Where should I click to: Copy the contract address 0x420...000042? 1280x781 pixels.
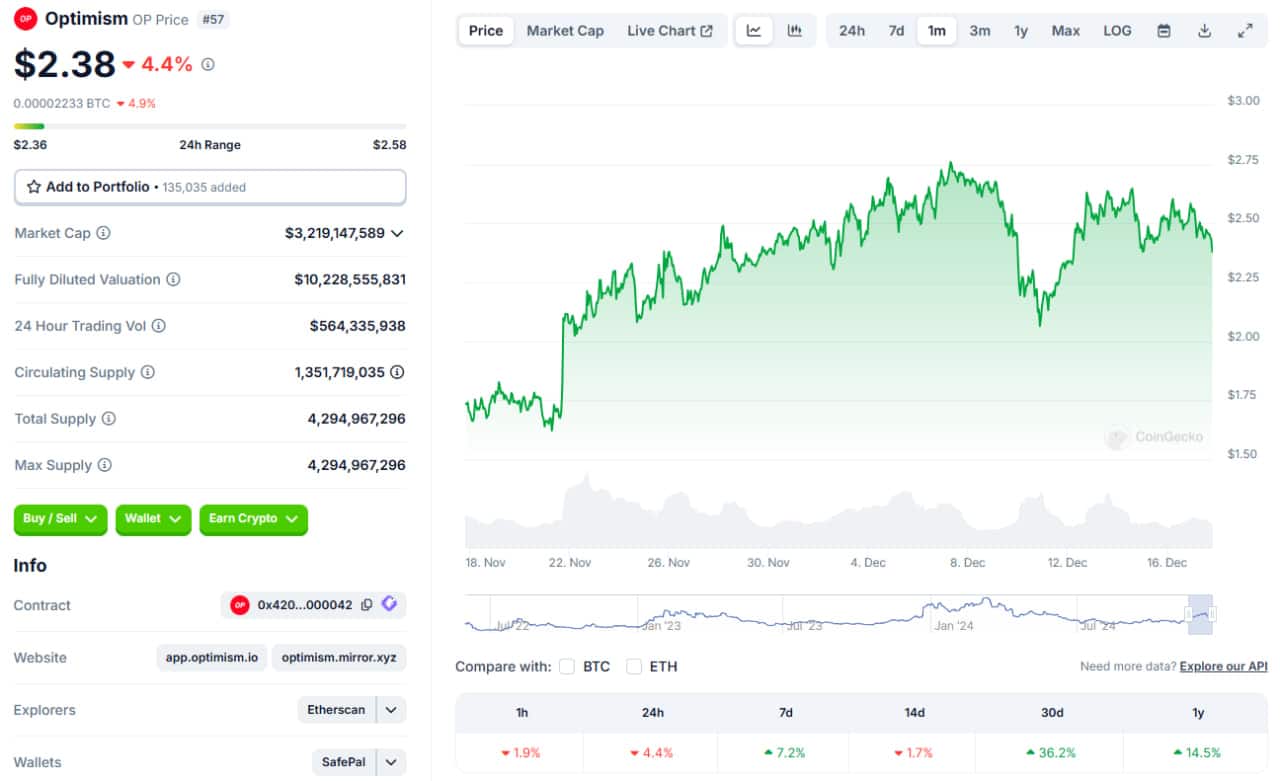click(x=367, y=605)
